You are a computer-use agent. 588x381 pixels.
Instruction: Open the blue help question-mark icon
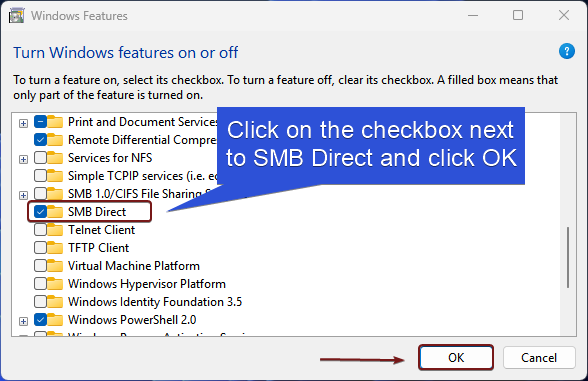click(x=567, y=51)
